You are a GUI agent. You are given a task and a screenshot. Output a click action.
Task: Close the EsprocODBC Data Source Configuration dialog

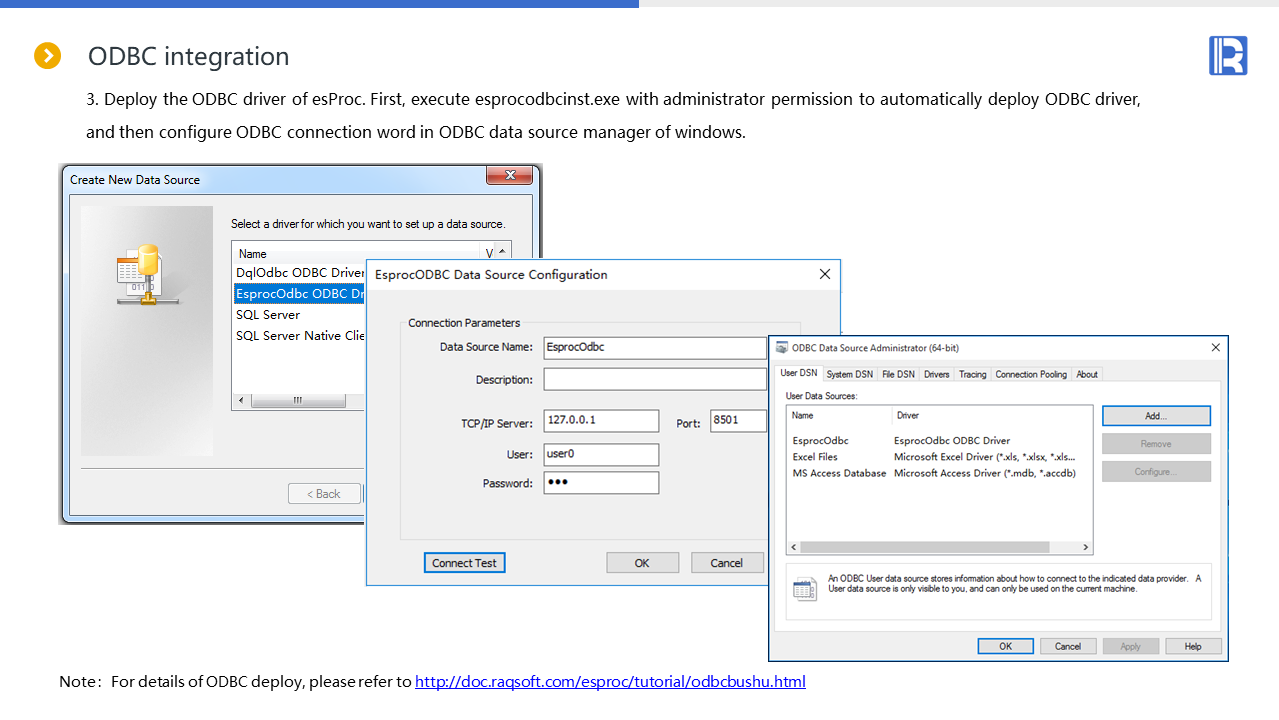click(825, 274)
